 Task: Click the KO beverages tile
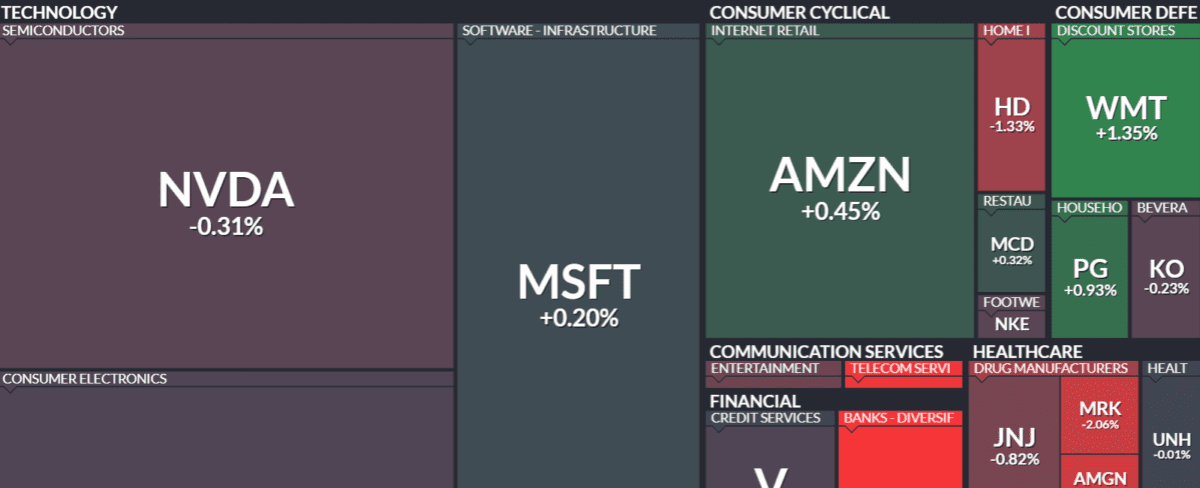1166,277
